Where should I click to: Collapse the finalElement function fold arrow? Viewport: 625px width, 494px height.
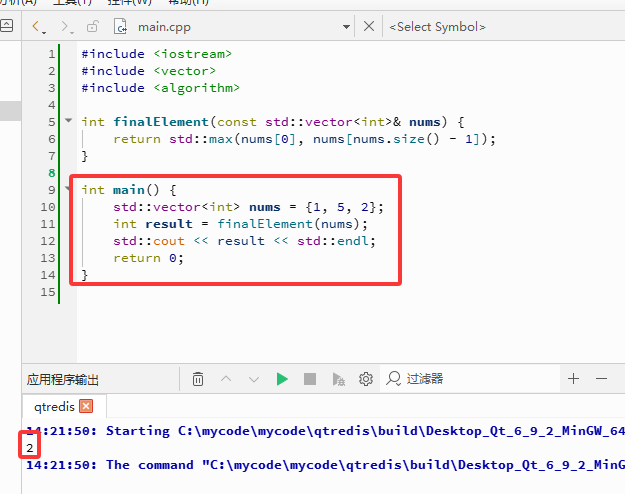[69, 120]
